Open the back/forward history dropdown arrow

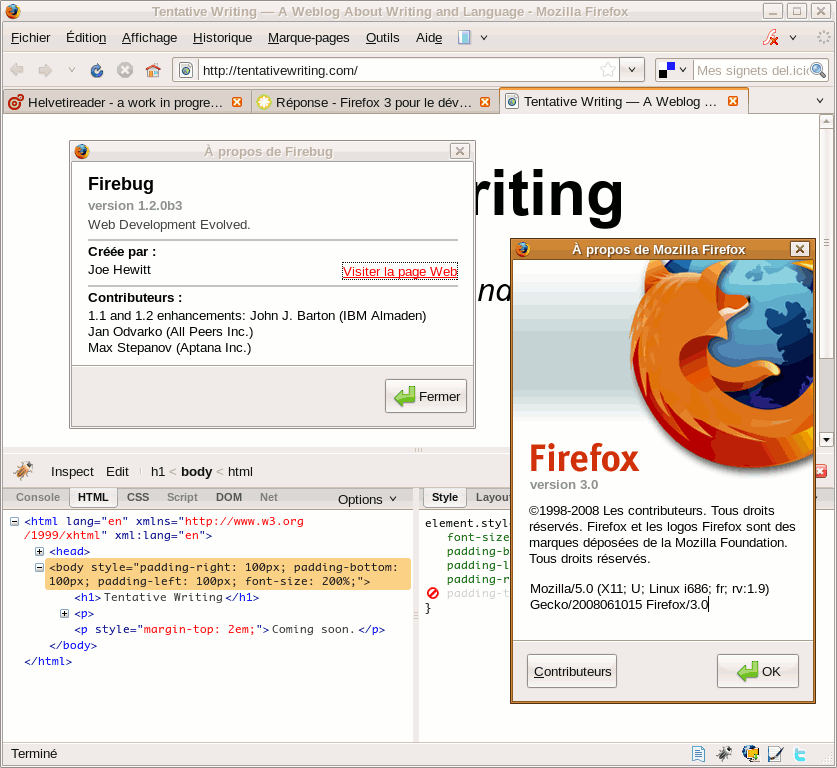[x=72, y=70]
